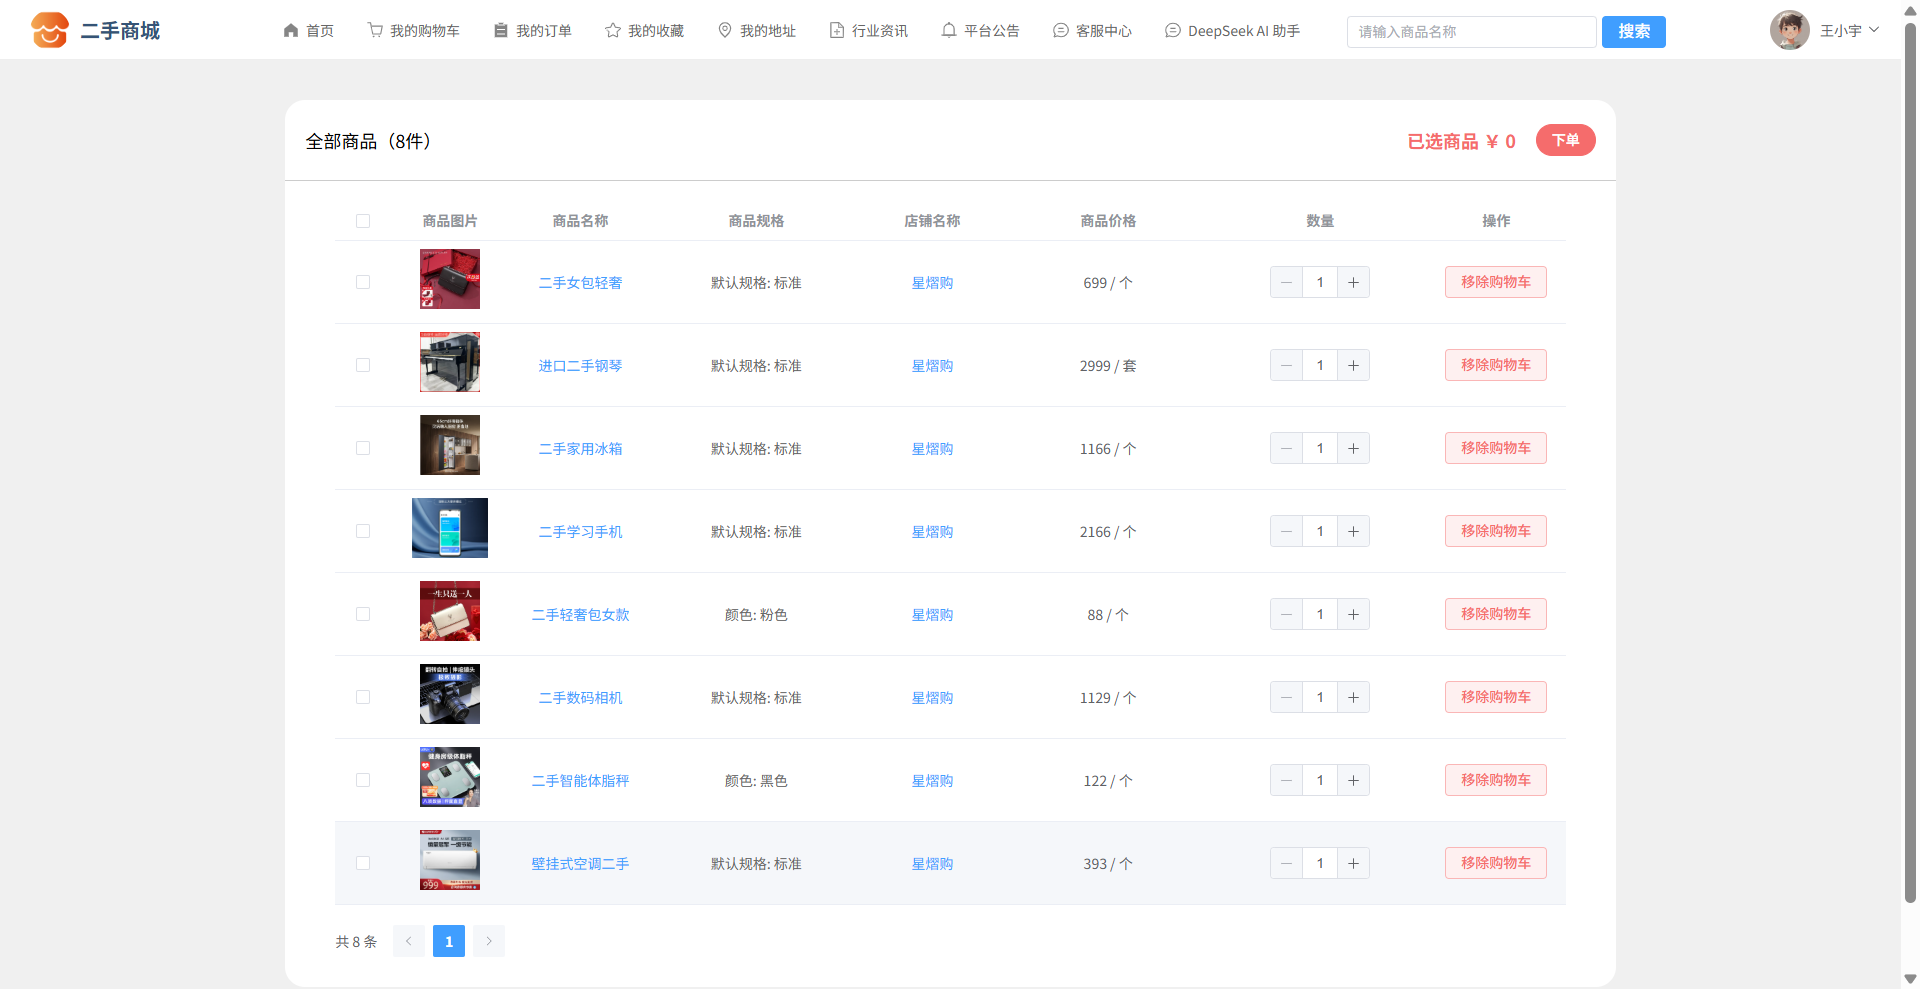
Task: Toggle the select-all checkbox in table header
Action: (363, 221)
